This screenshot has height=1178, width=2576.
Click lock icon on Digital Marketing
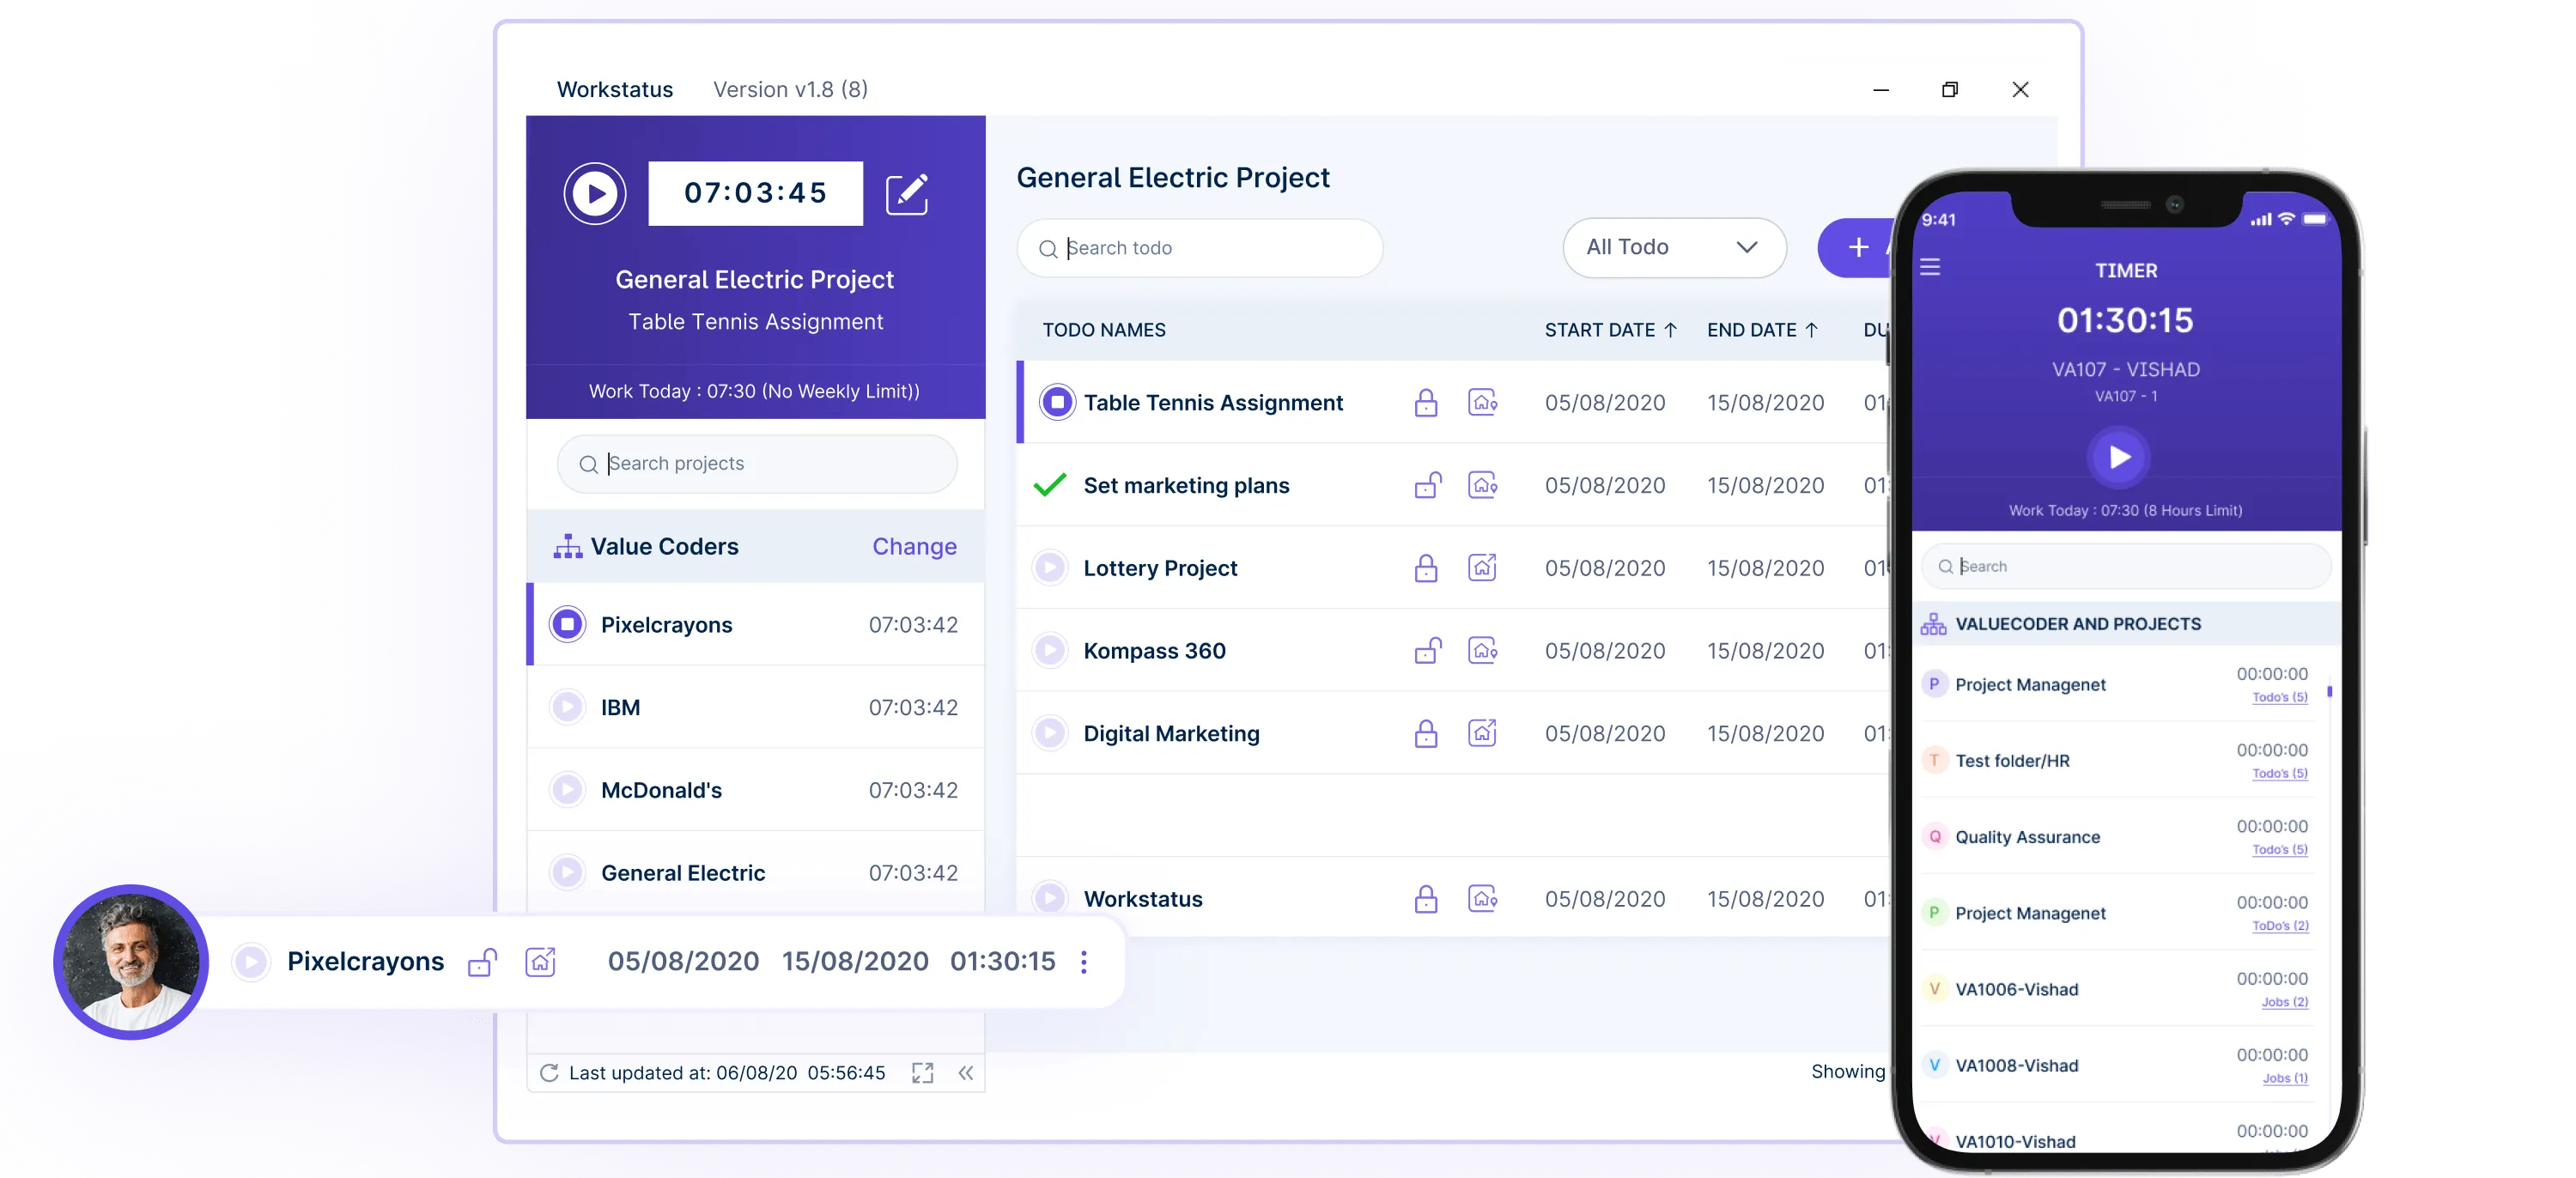point(1426,734)
